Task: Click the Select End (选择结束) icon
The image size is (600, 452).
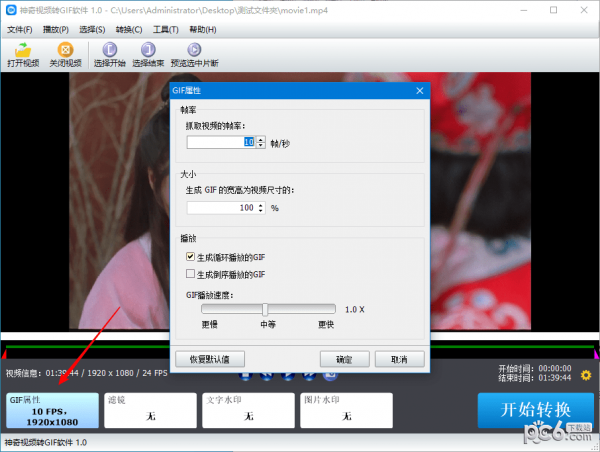Action: point(149,49)
